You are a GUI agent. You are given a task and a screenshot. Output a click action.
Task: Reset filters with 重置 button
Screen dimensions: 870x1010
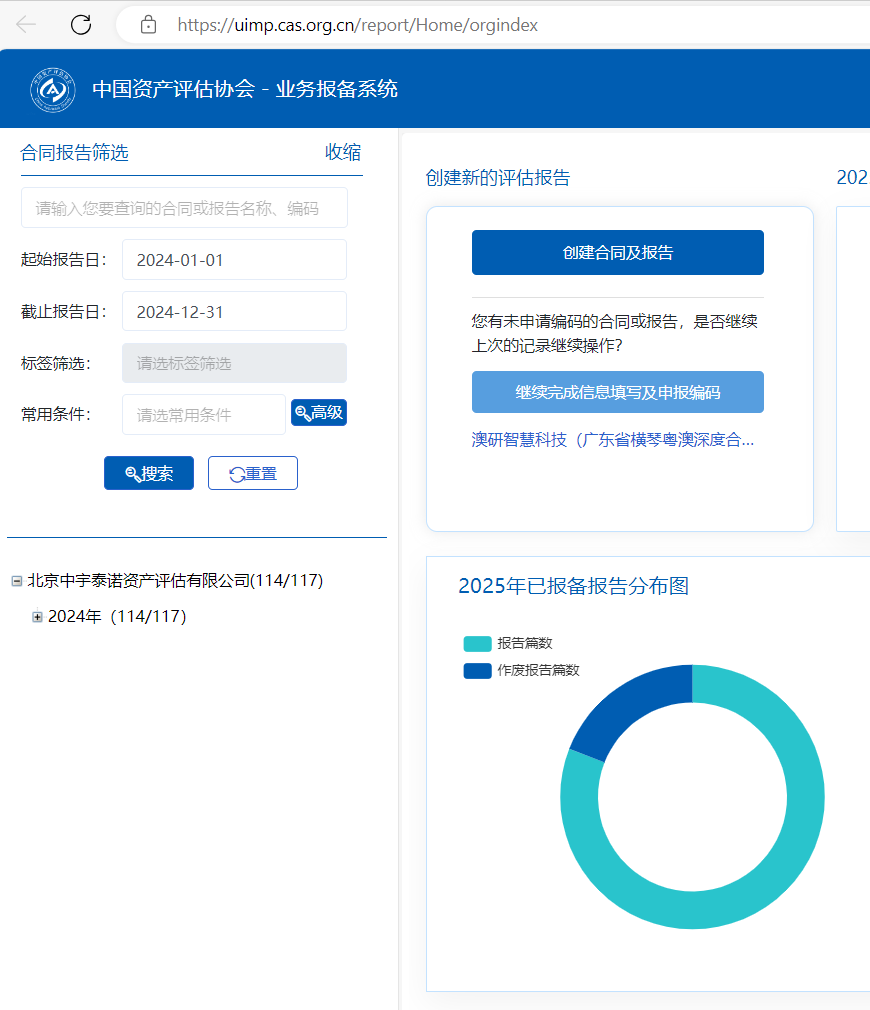tap(253, 473)
